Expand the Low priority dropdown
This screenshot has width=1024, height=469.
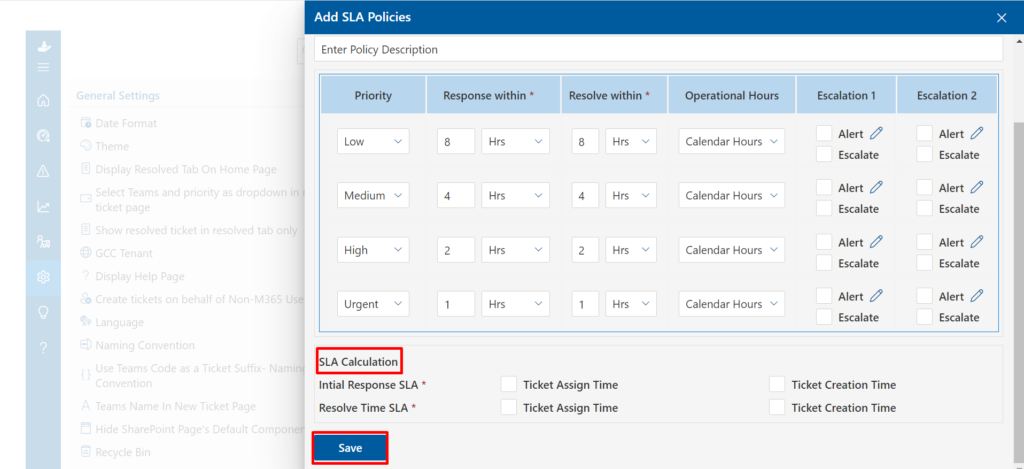point(372,142)
